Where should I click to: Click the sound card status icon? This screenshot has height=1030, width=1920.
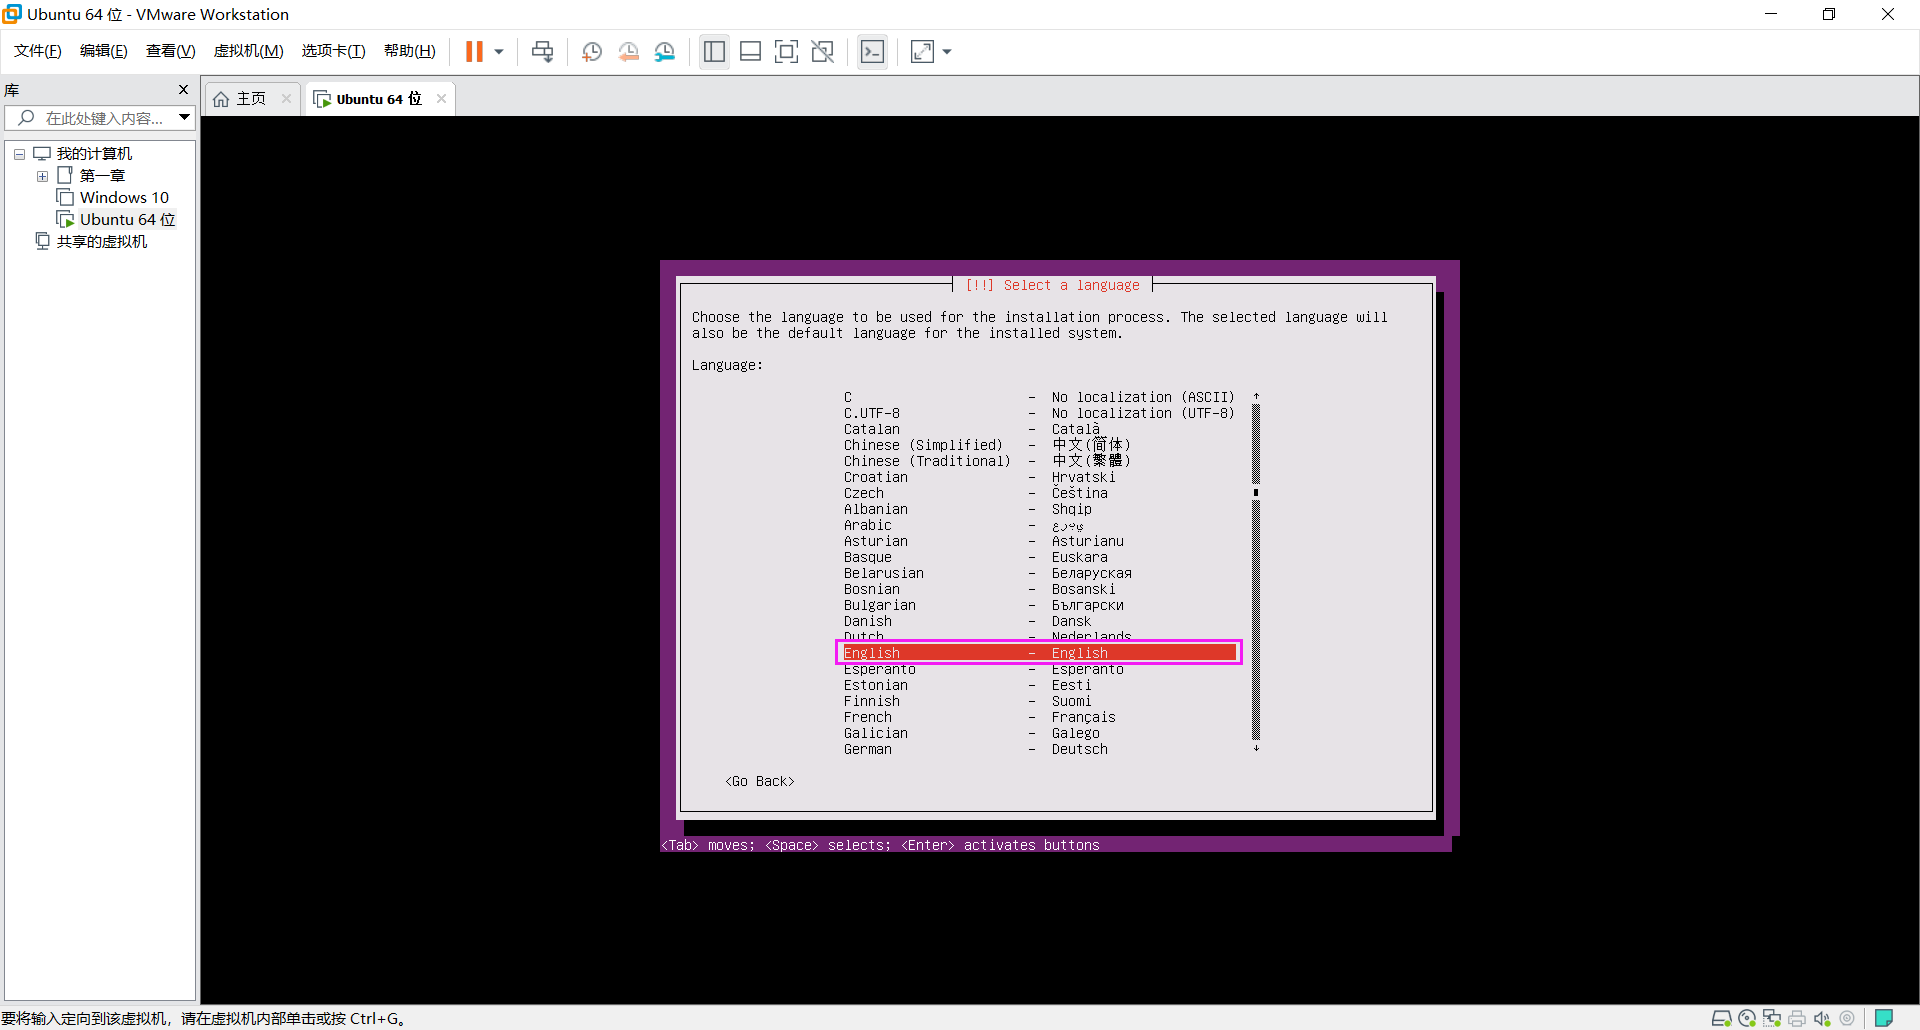click(1822, 1018)
